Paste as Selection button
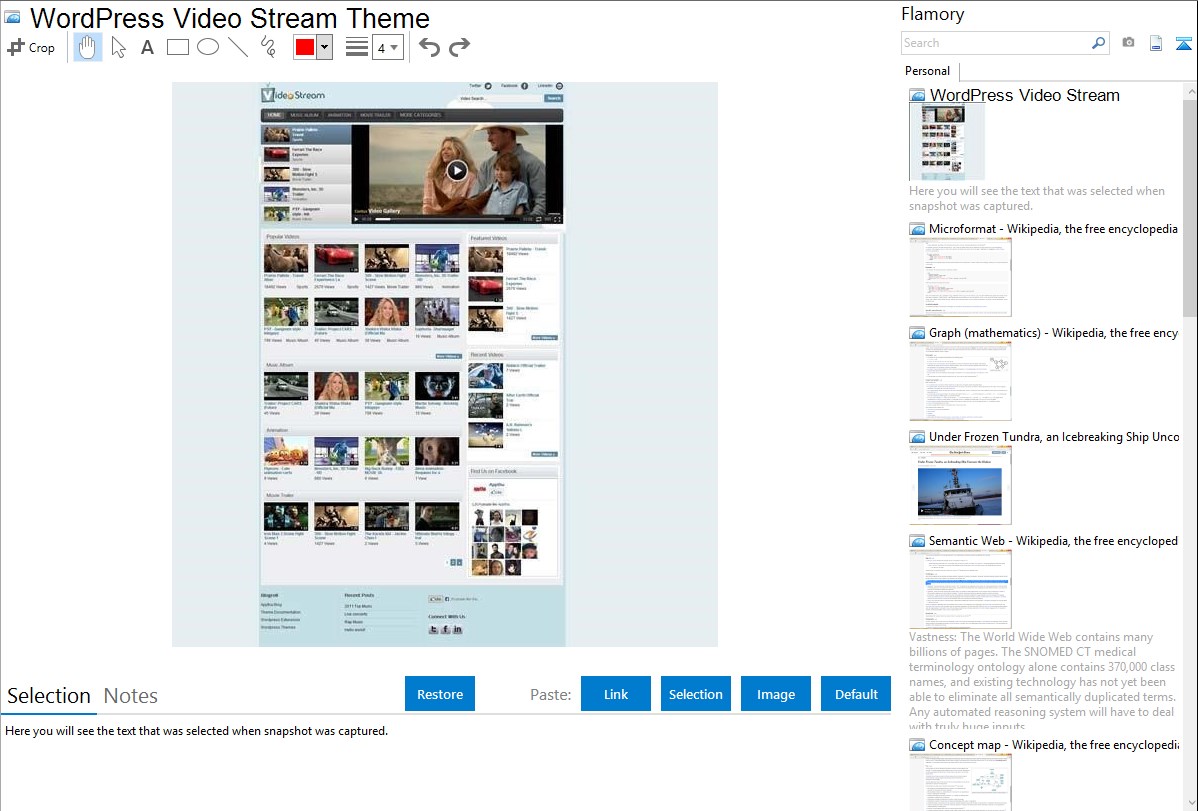This screenshot has height=811, width=1198. tap(695, 694)
